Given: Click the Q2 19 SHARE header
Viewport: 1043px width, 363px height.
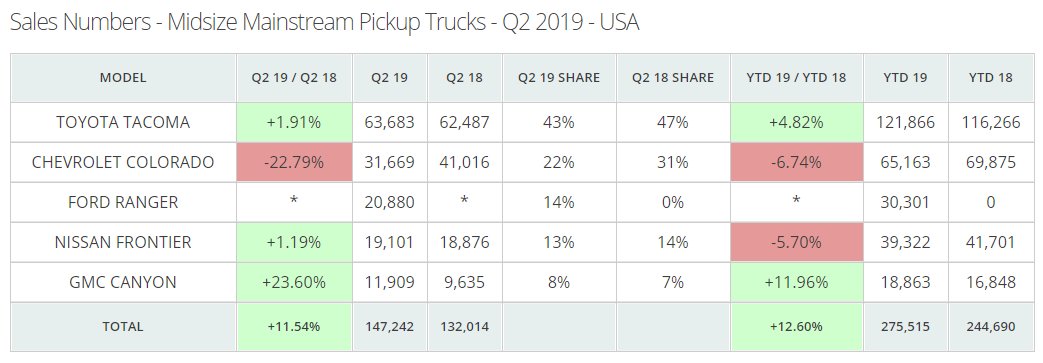Looking at the screenshot, I should tap(559, 78).
